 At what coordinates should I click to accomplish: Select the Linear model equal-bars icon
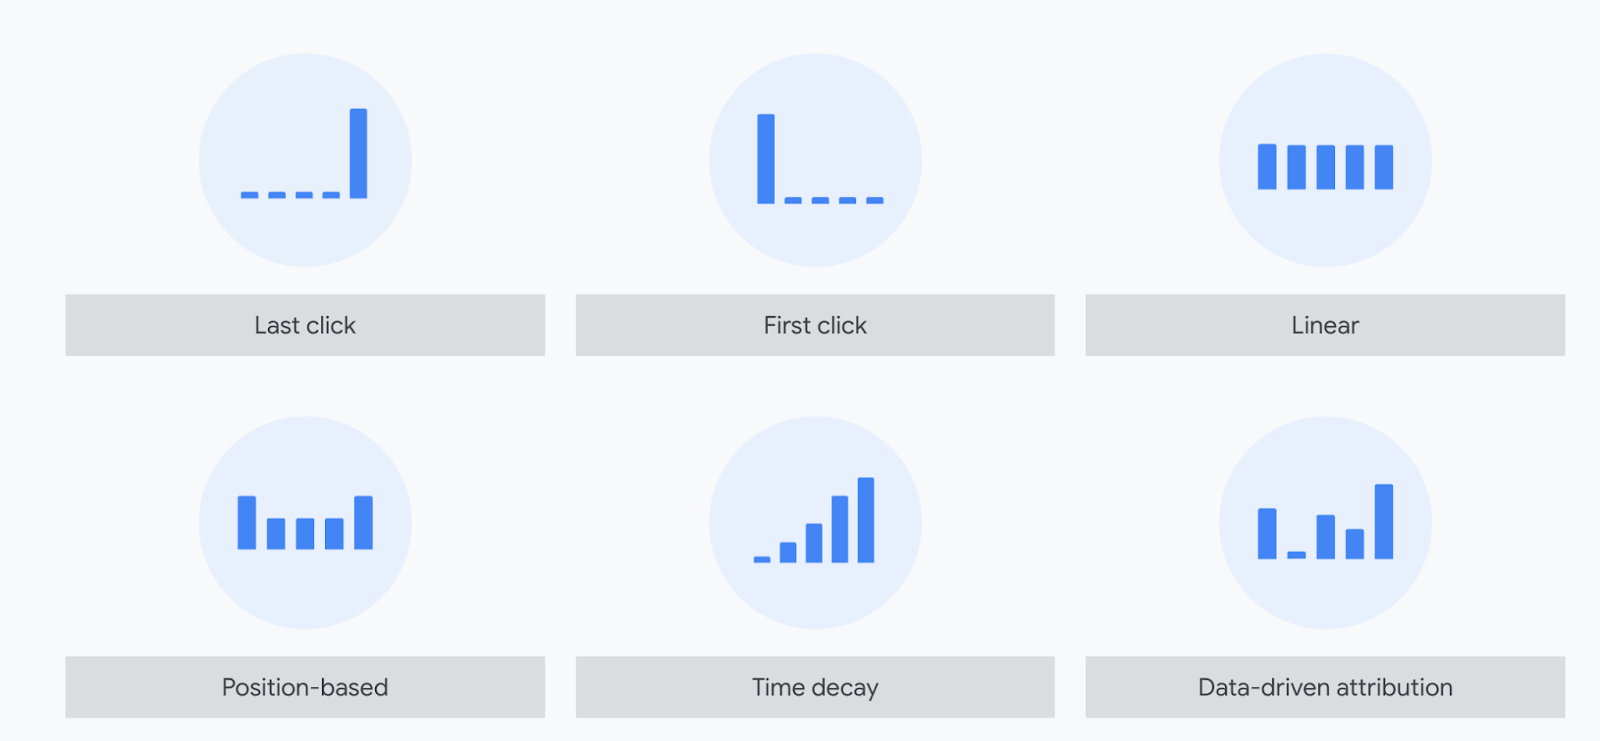tap(1325, 160)
